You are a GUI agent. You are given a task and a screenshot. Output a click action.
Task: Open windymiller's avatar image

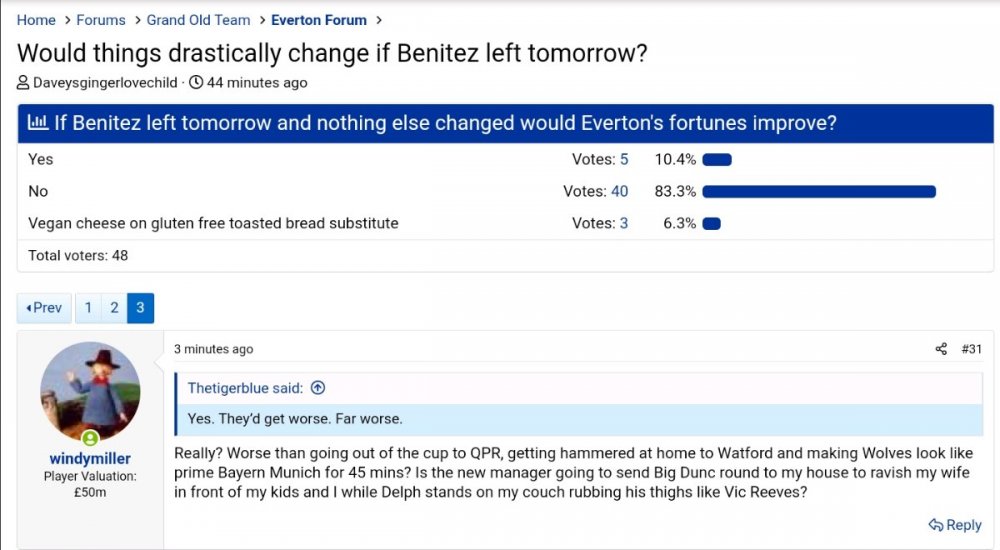click(x=90, y=391)
